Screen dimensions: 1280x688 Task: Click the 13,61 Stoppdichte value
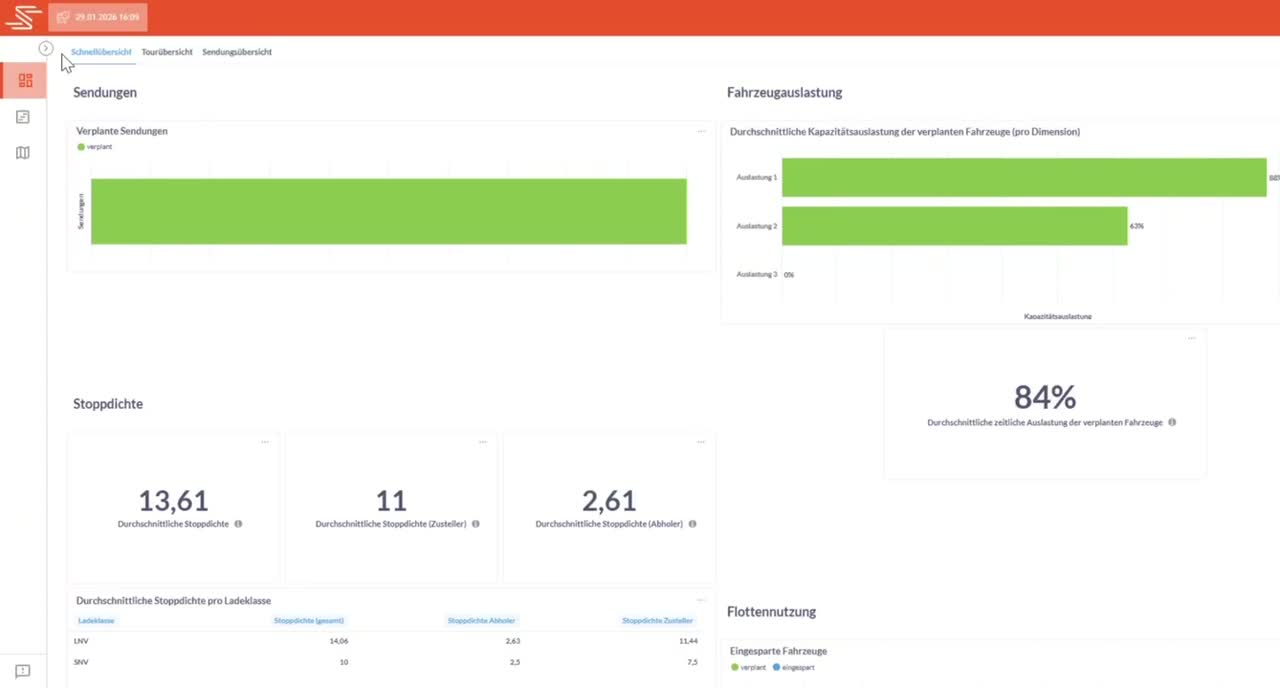pyautogui.click(x=173, y=500)
